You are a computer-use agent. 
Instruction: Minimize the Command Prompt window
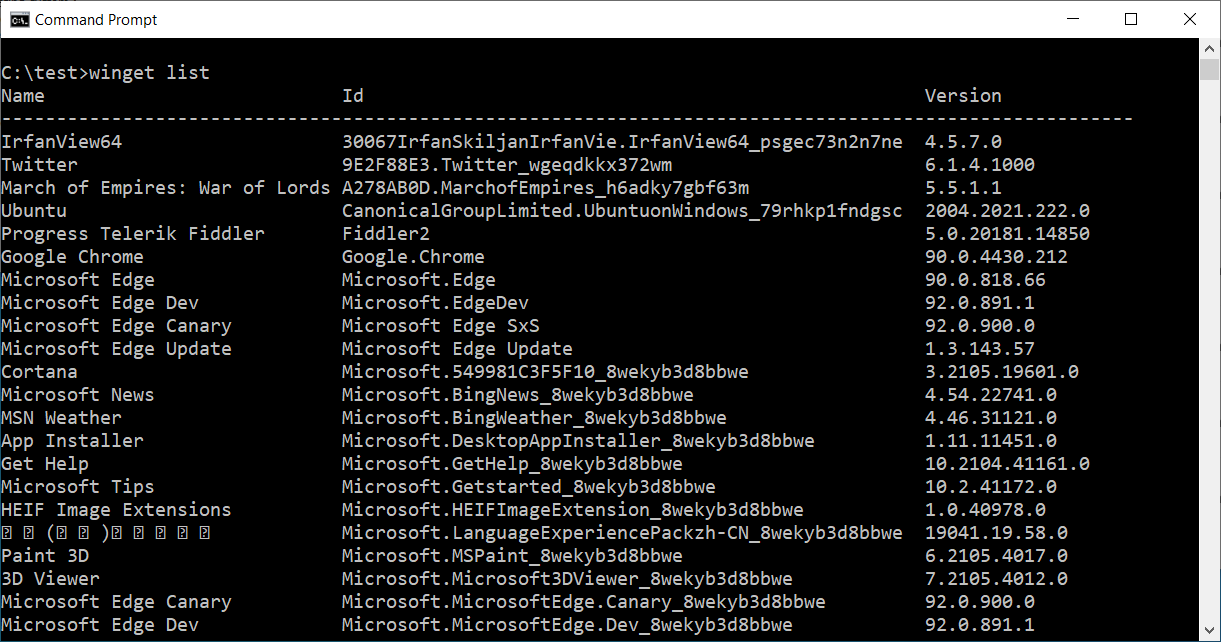1072,18
